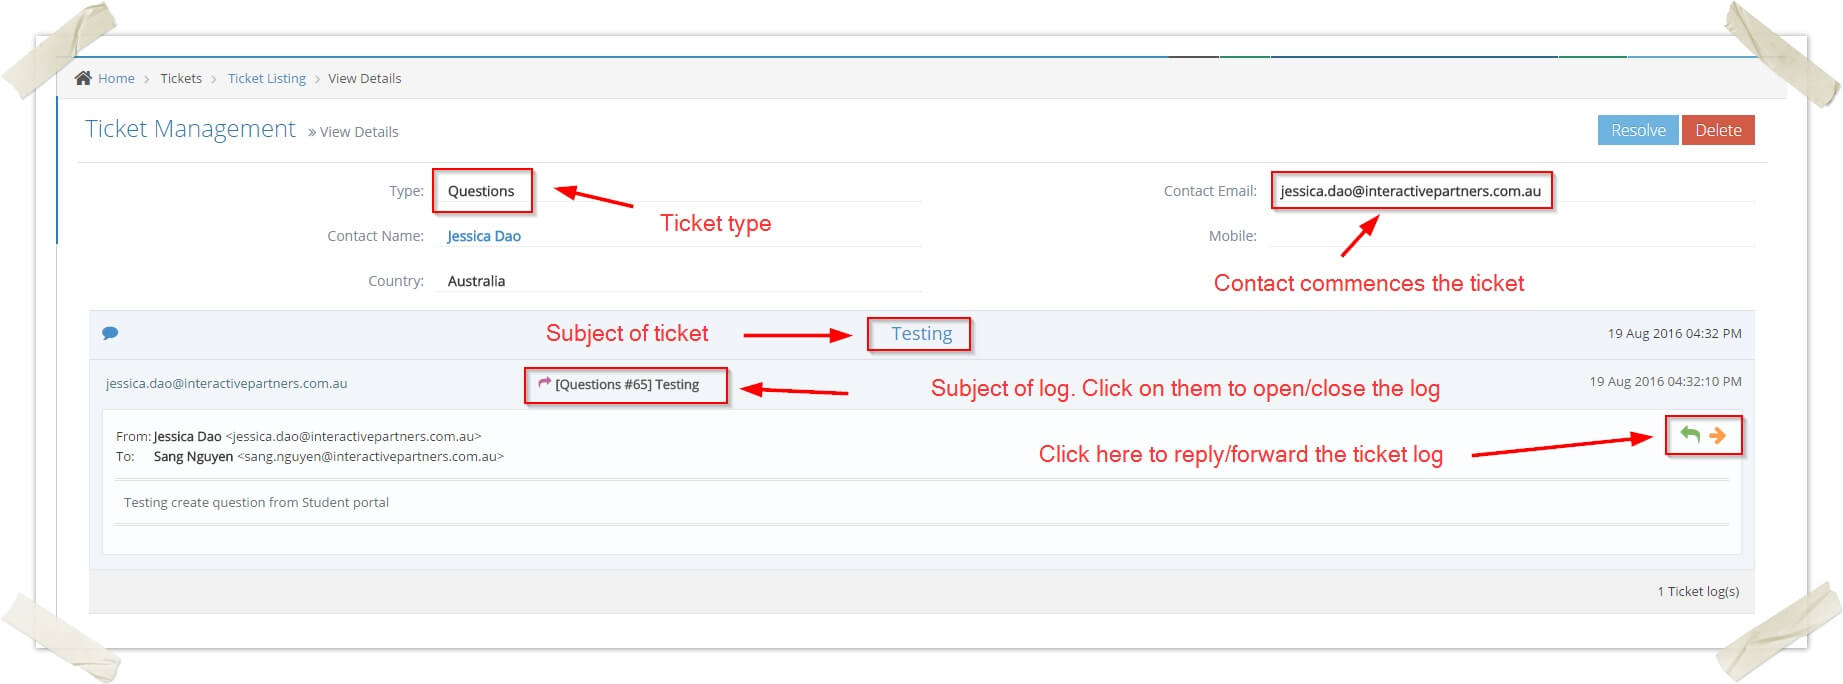Click the pink forwarded arrow icon in log subject

coord(544,383)
